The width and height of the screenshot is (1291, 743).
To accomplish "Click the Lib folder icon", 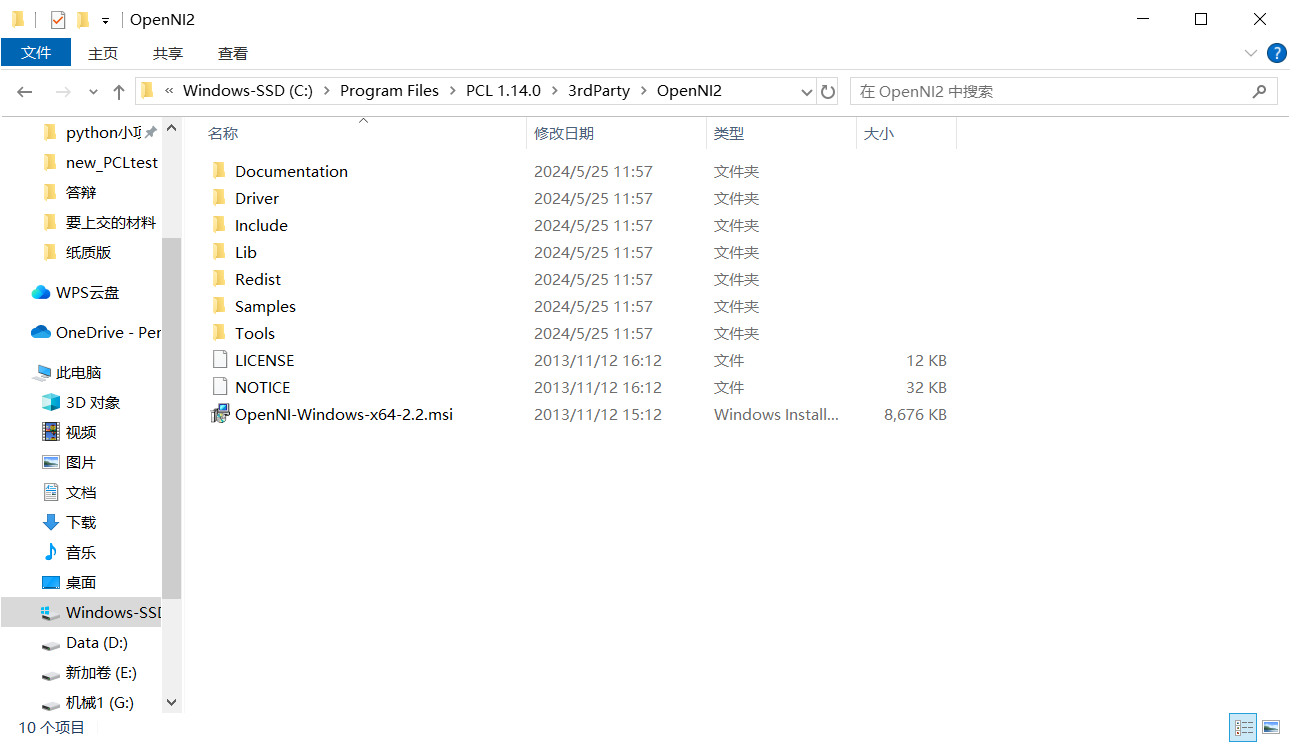I will click(220, 252).
